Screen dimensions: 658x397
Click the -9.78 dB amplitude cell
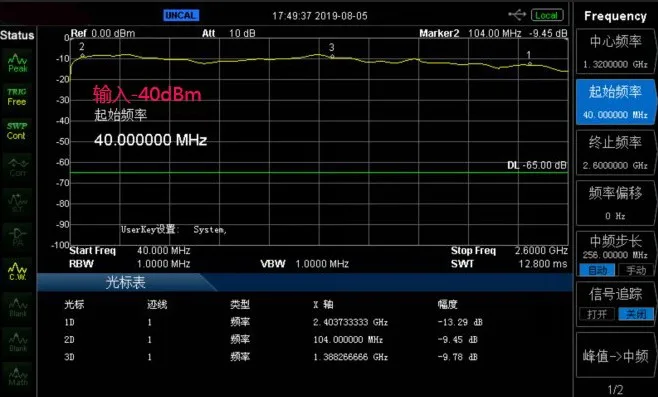(x=457, y=357)
